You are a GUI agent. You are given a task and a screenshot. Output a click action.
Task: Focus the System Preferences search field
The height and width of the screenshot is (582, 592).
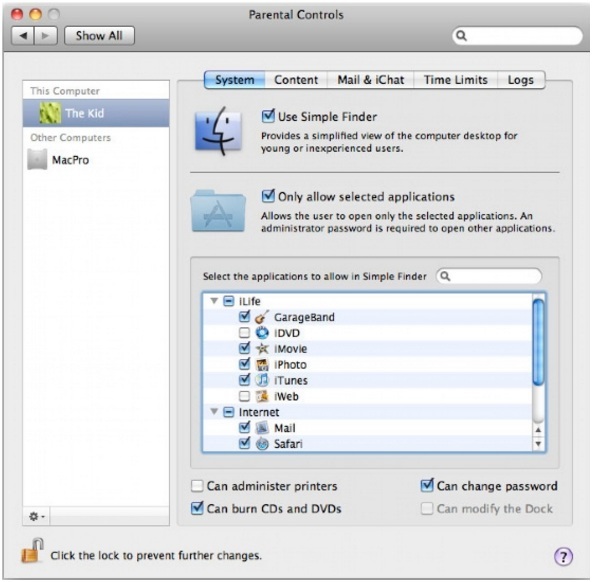click(517, 36)
